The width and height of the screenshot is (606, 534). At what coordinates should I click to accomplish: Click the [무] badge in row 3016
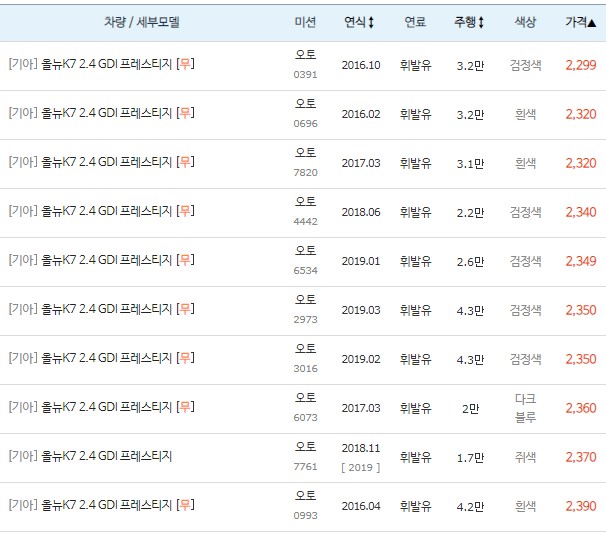point(186,358)
